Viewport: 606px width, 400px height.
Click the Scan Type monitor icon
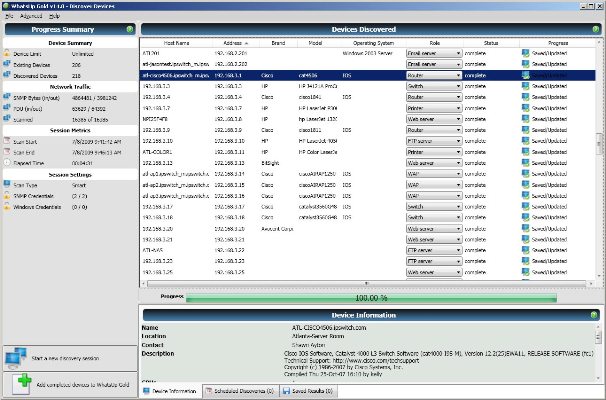[x=7, y=184]
